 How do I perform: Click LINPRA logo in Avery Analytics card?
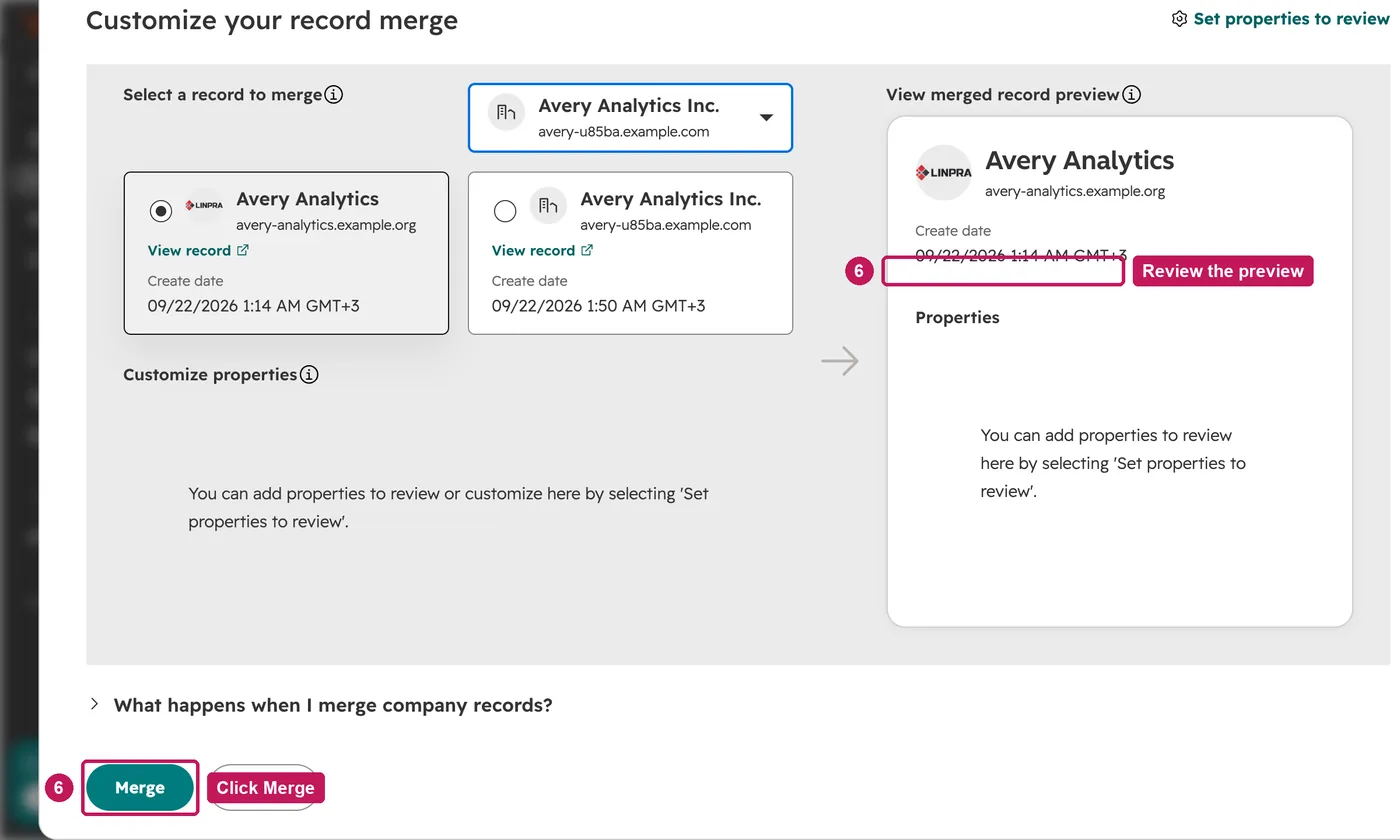[205, 206]
